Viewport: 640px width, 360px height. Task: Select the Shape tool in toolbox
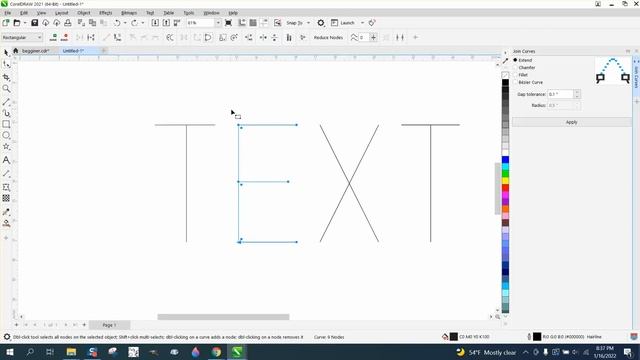(x=6, y=64)
